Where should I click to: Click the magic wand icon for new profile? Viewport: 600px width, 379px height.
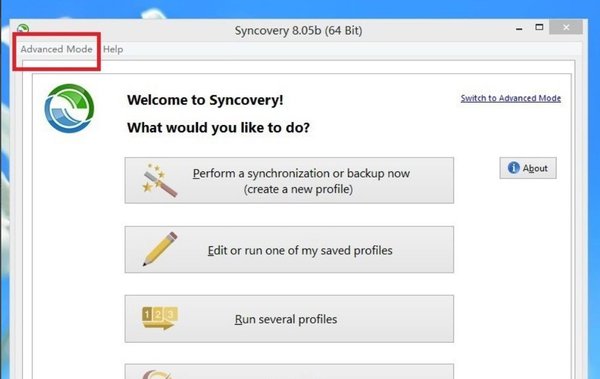click(x=159, y=180)
